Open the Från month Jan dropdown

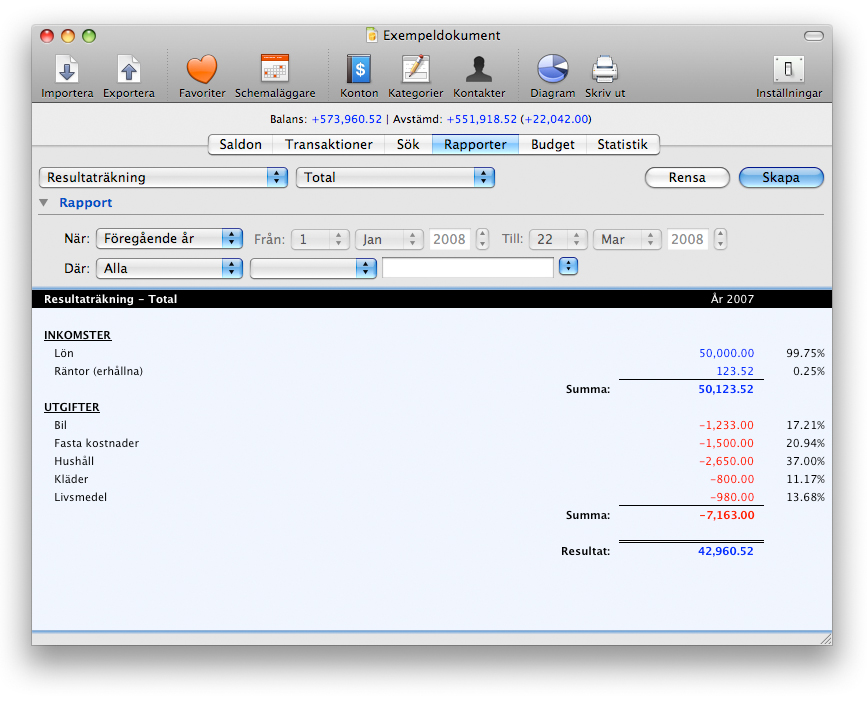(389, 239)
